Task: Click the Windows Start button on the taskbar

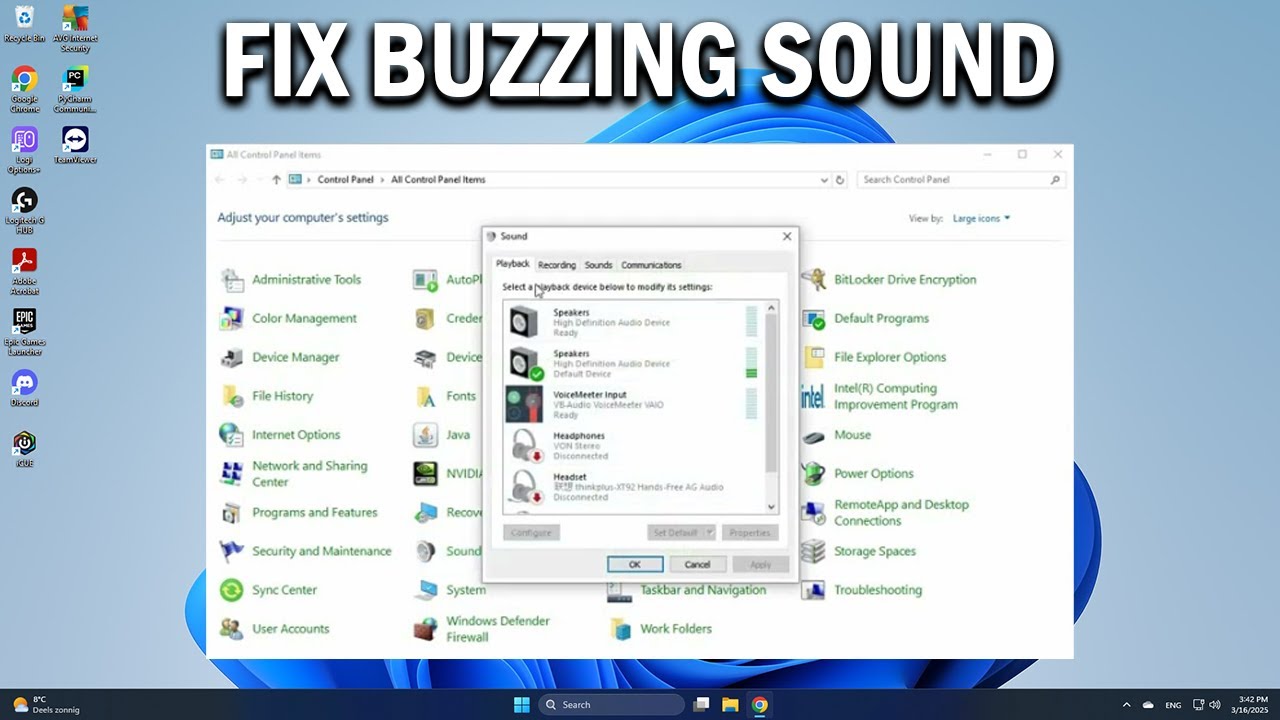Action: [x=521, y=705]
